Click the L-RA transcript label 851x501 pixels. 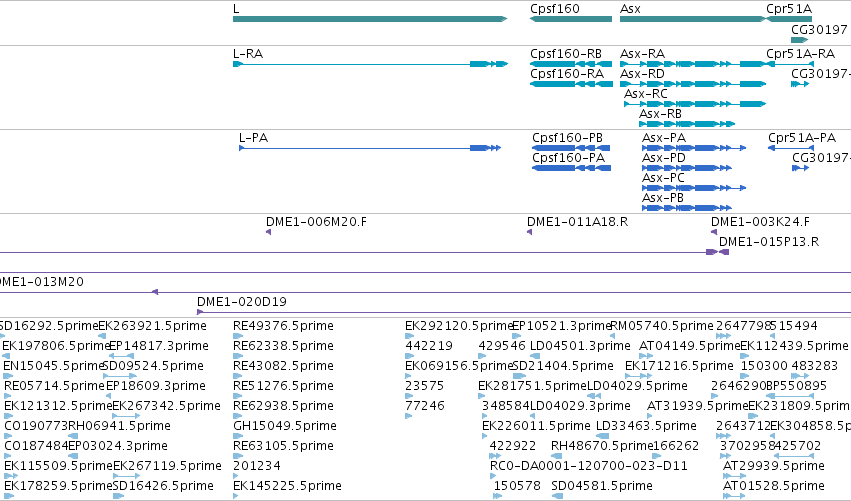[248, 54]
